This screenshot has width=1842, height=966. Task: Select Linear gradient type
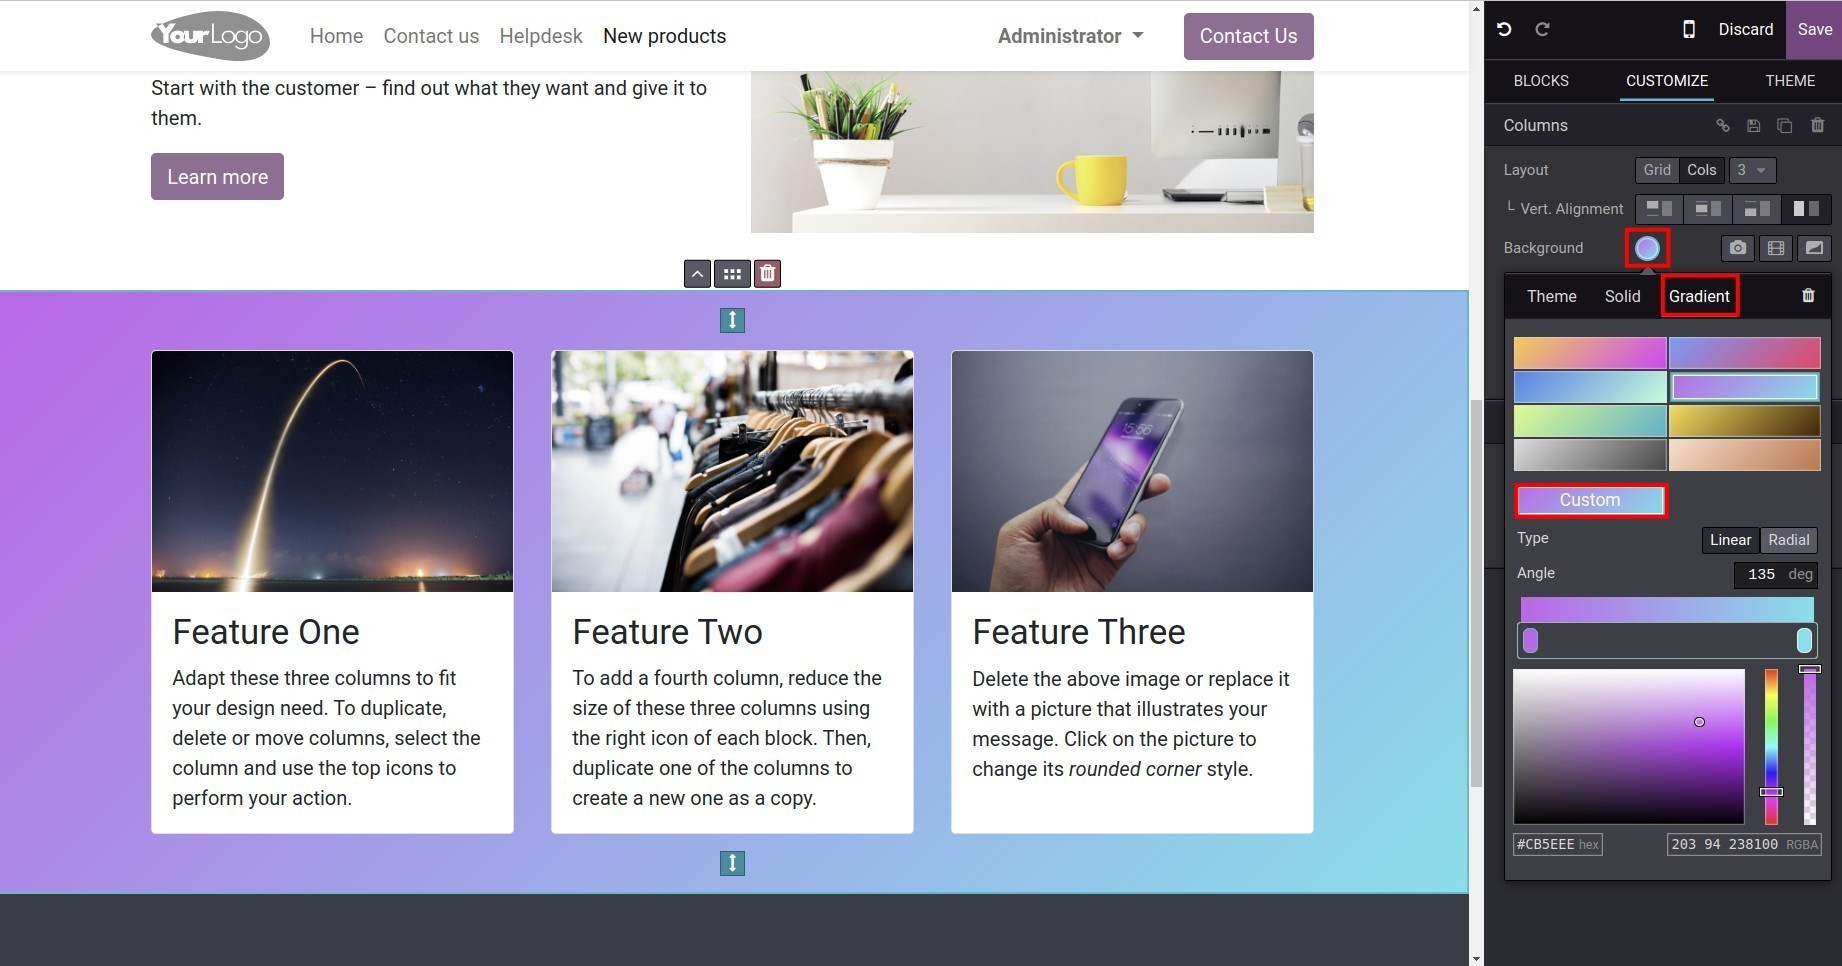(x=1730, y=540)
